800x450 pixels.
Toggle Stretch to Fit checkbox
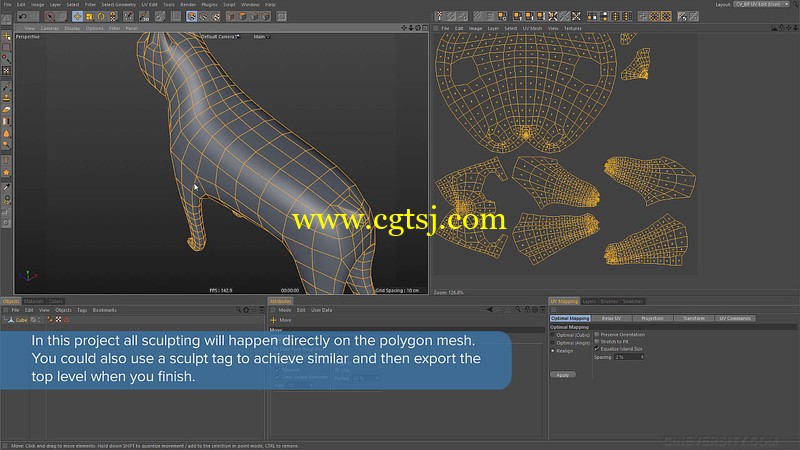(x=596, y=341)
